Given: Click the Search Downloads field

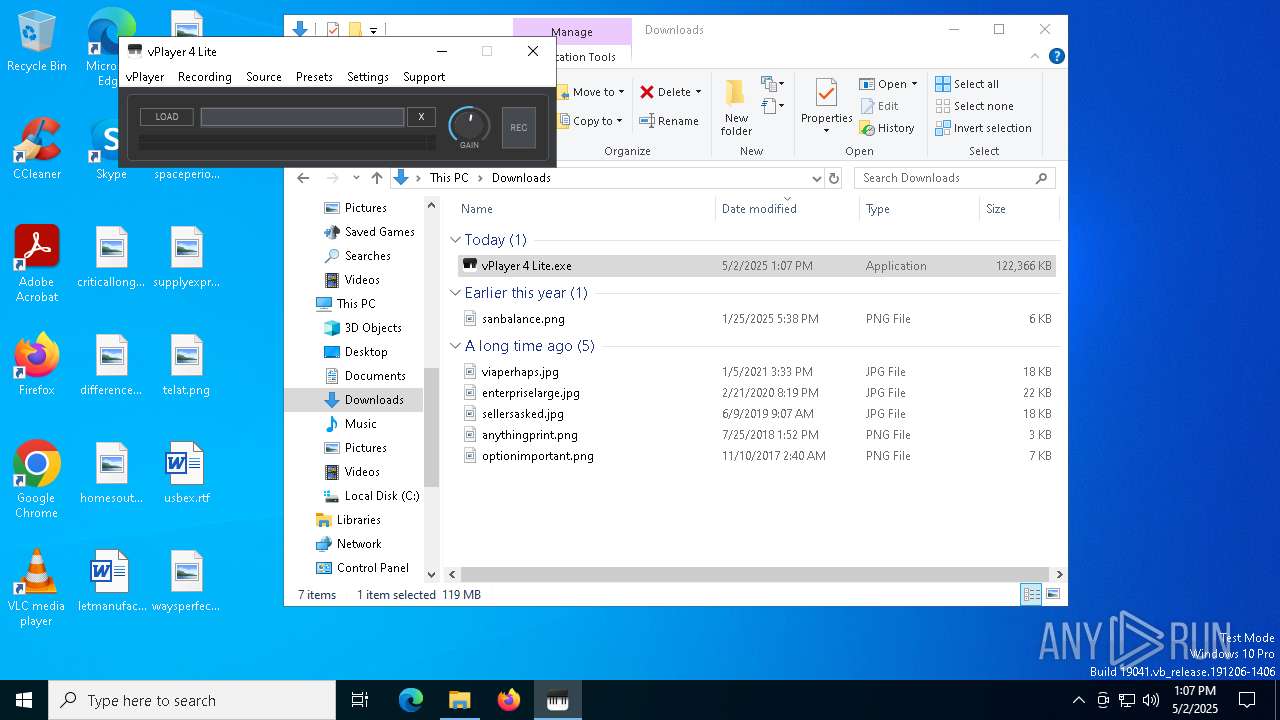Looking at the screenshot, I should coord(955,178).
